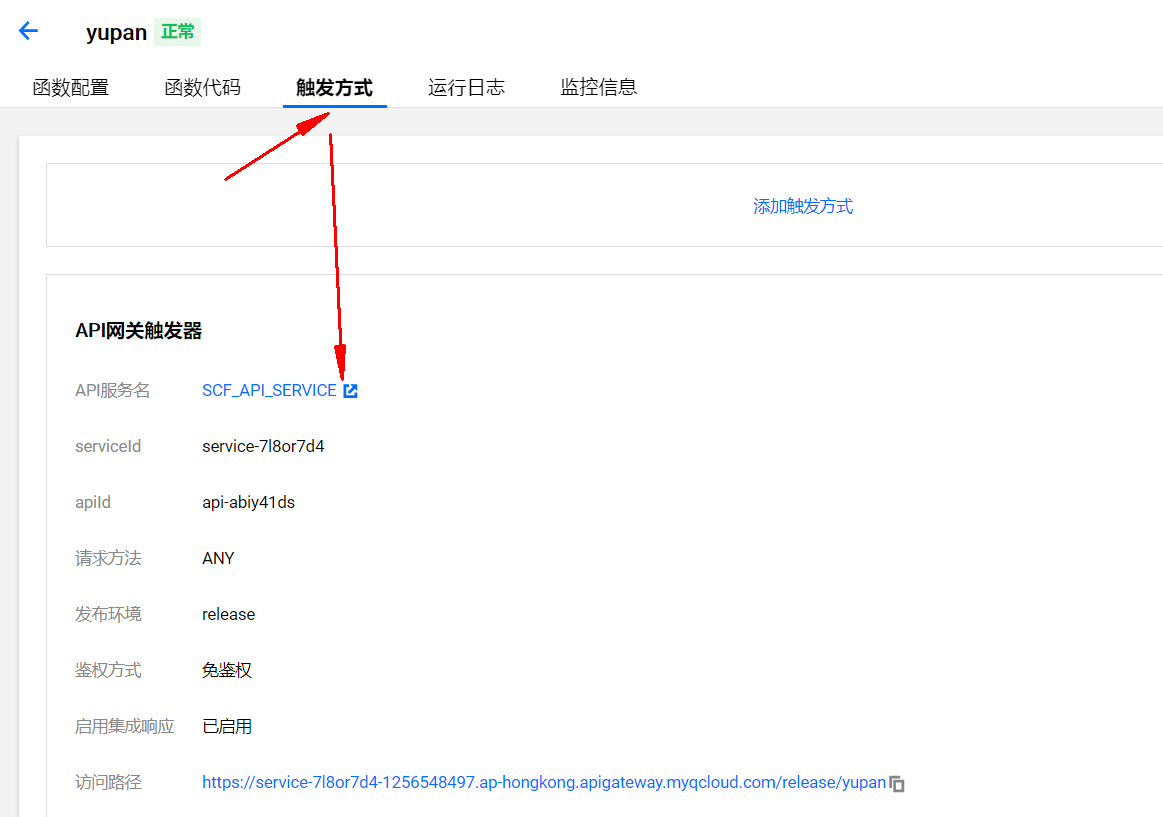Open the apigateway access path URL
This screenshot has width=1163, height=817.
point(543,783)
